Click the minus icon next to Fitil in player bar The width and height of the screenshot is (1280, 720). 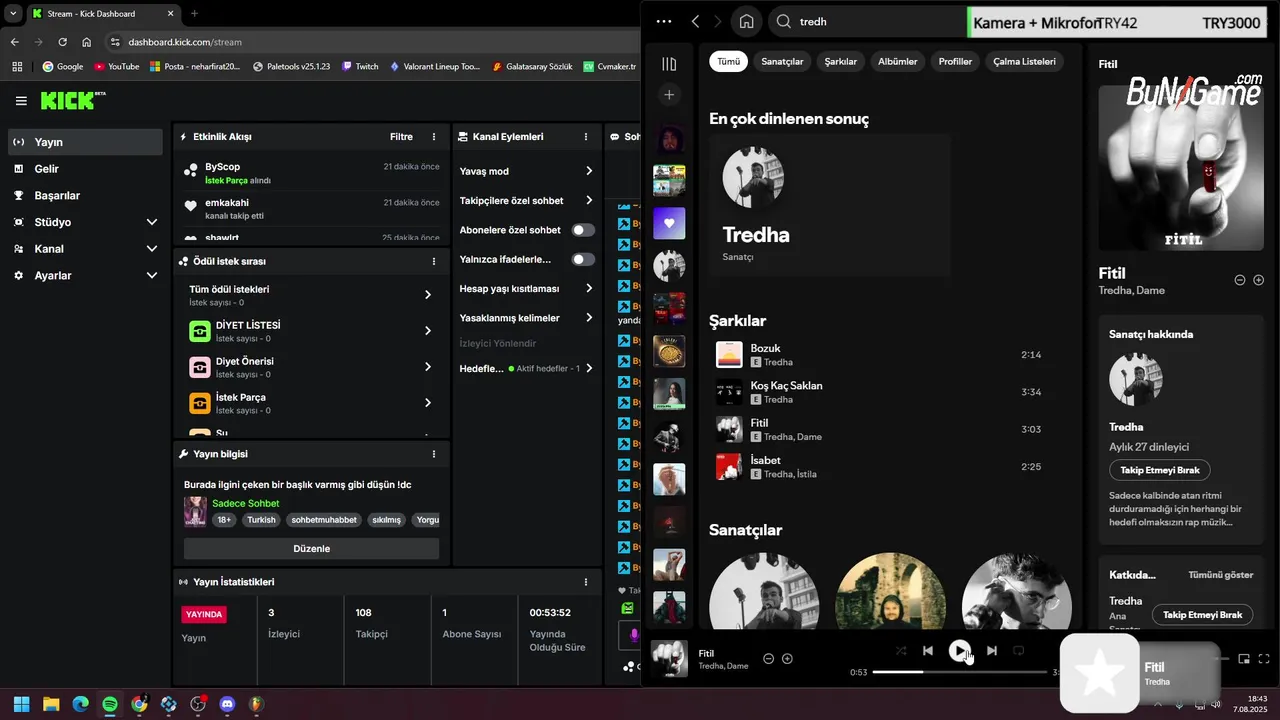768,659
